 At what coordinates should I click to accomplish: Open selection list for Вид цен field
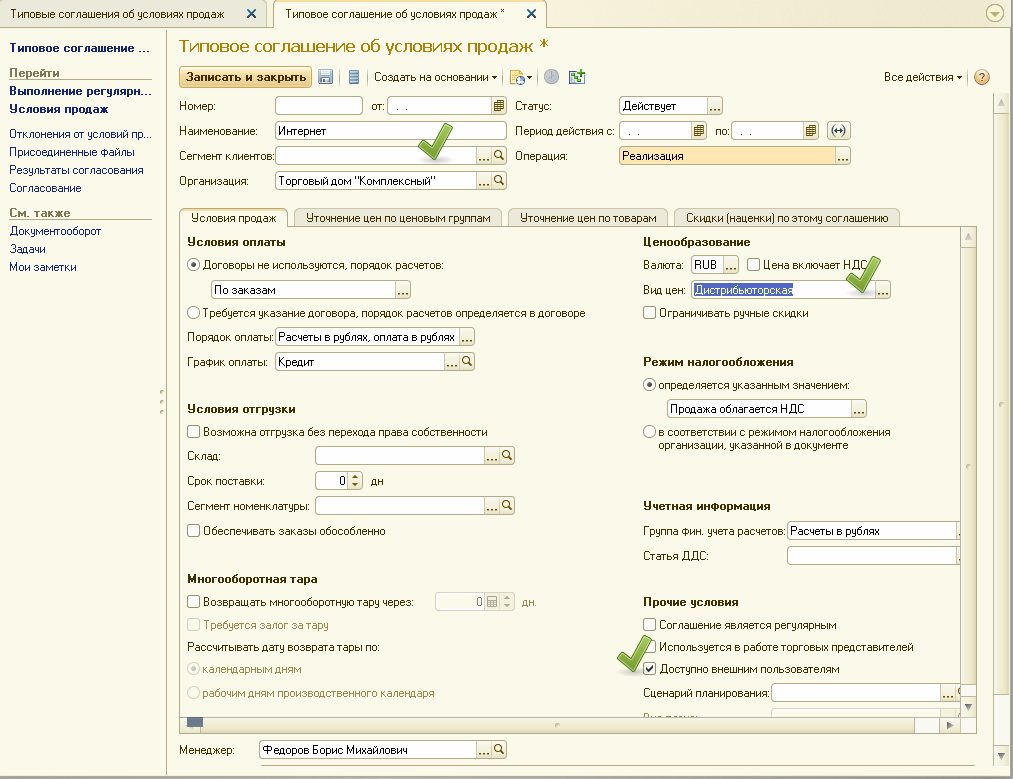tap(883, 290)
